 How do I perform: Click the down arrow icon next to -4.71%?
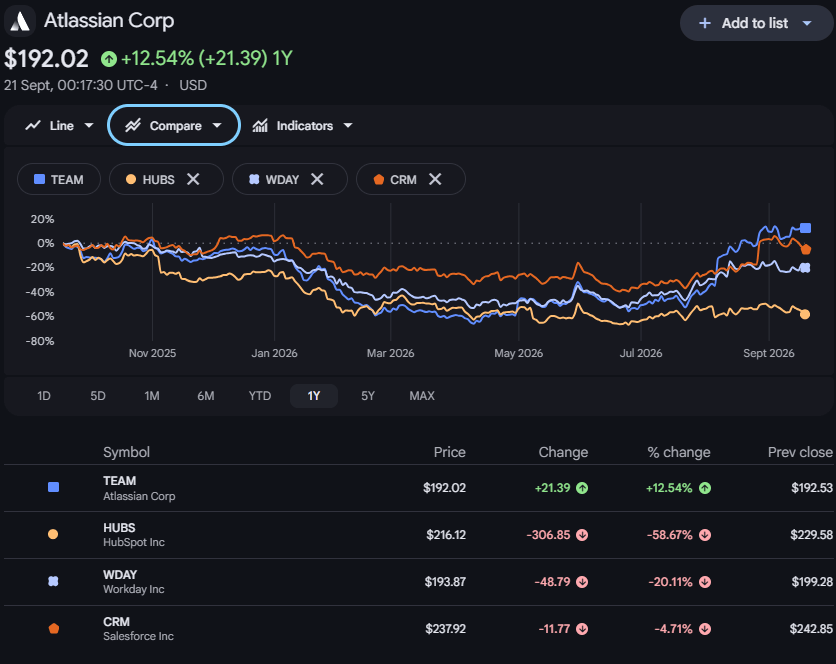(x=705, y=629)
